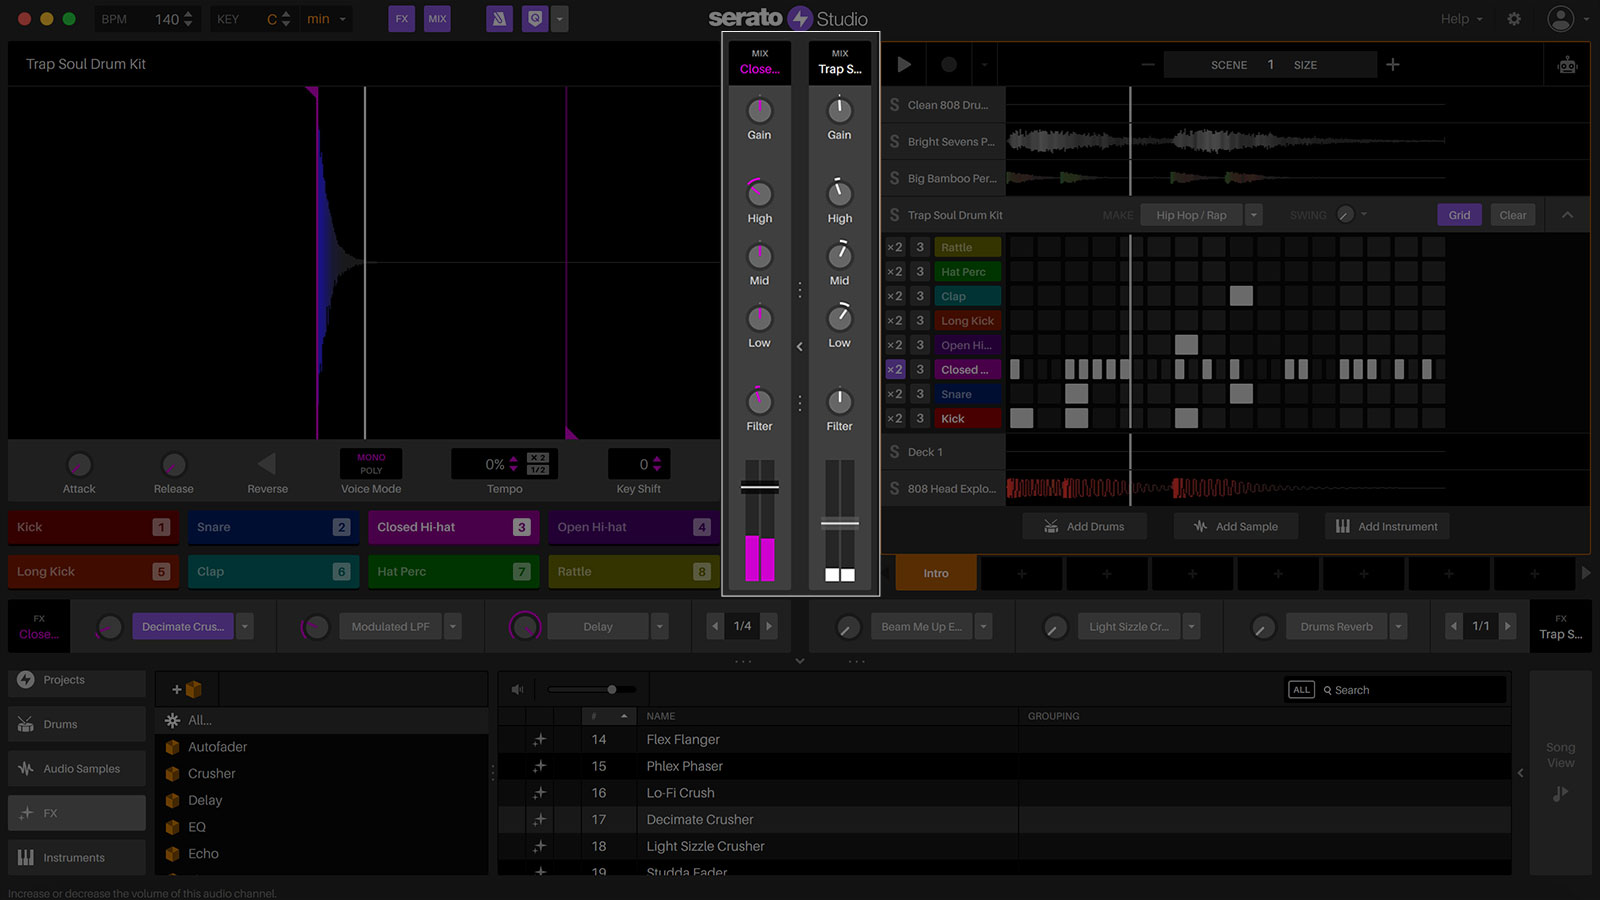Image resolution: width=1600 pixels, height=900 pixels.
Task: Open the Delay FX dropdown arrow
Action: tap(660, 627)
